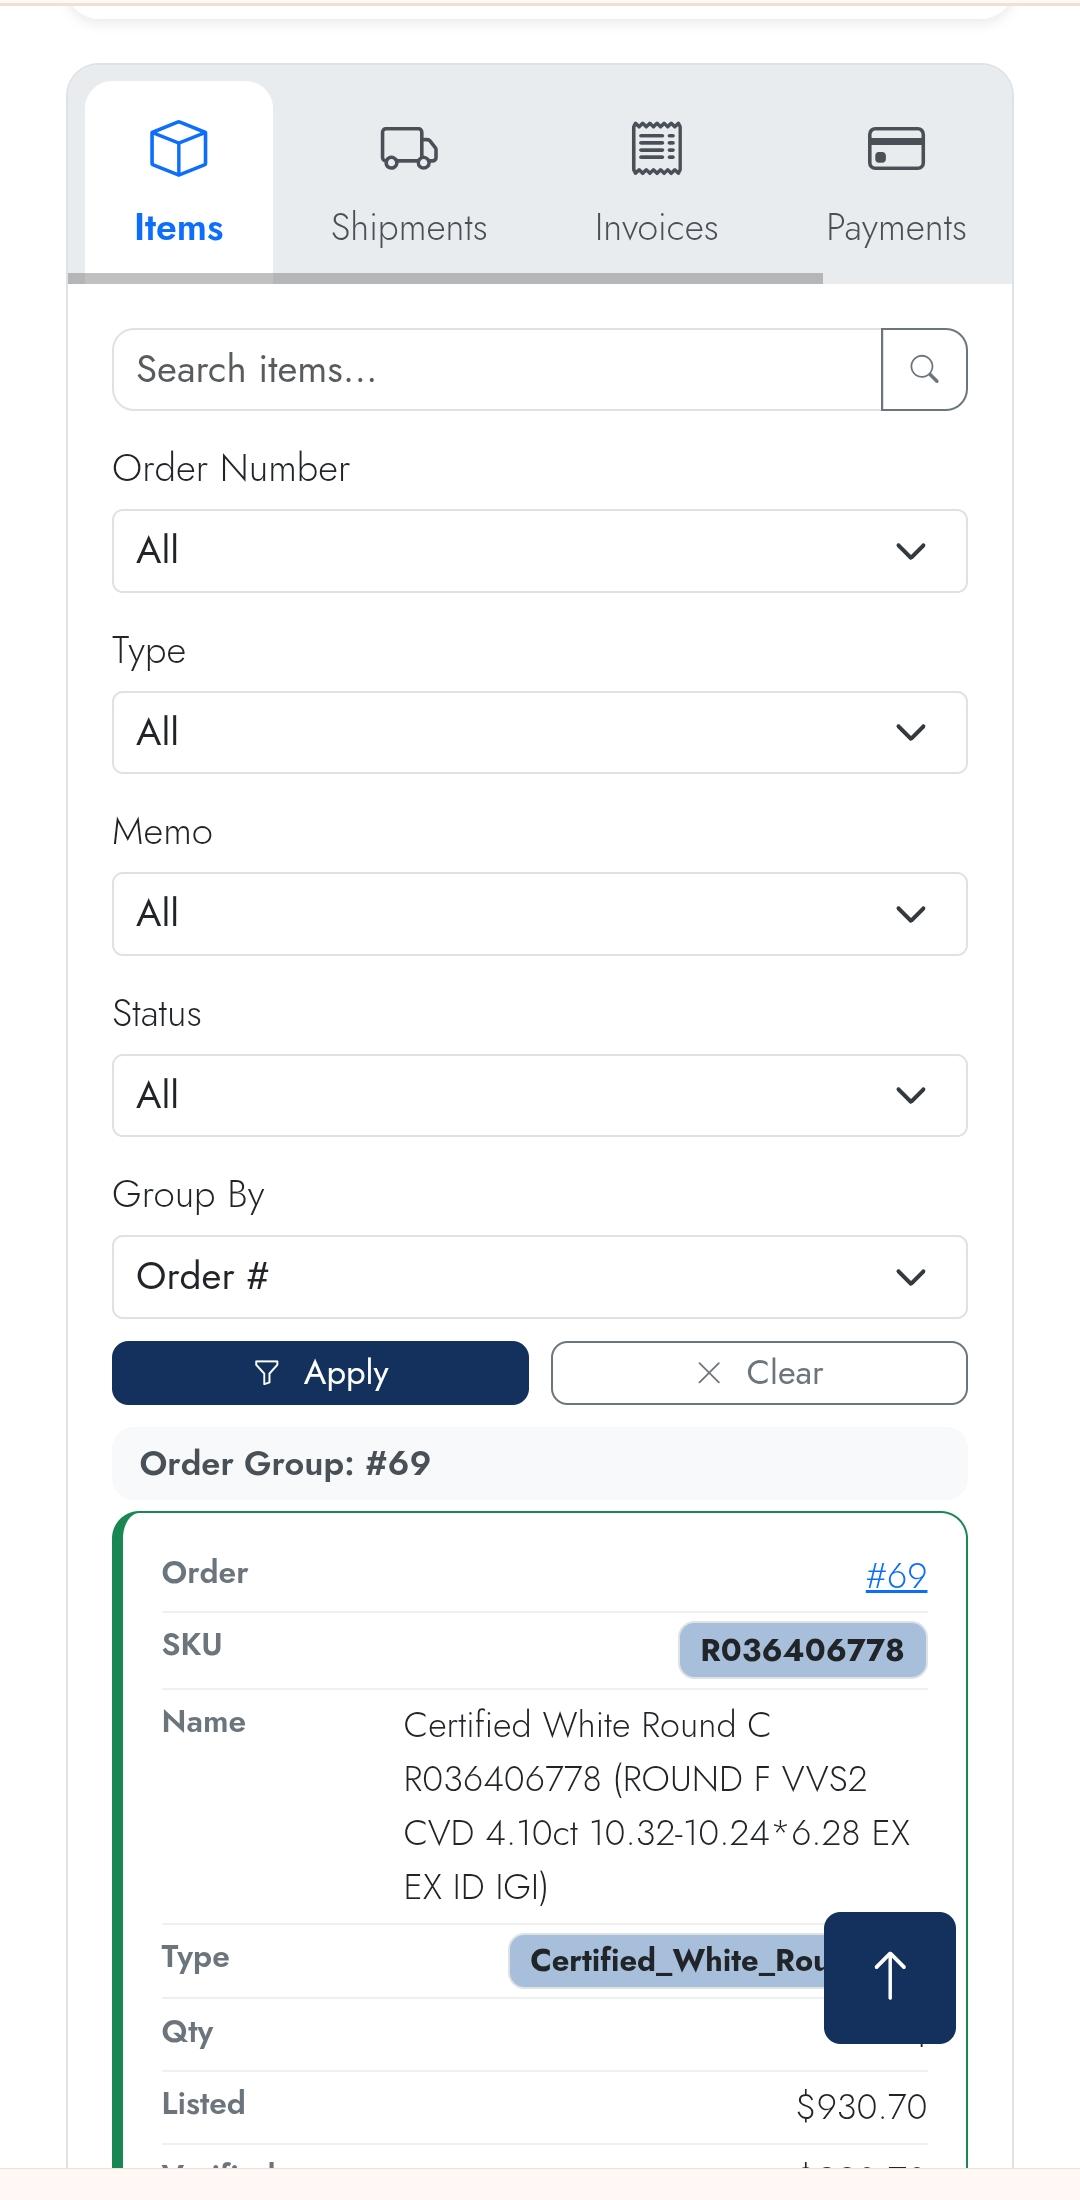Click the X icon inside Clear button
Viewport: 1080px width, 2200px height.
[x=709, y=1373]
